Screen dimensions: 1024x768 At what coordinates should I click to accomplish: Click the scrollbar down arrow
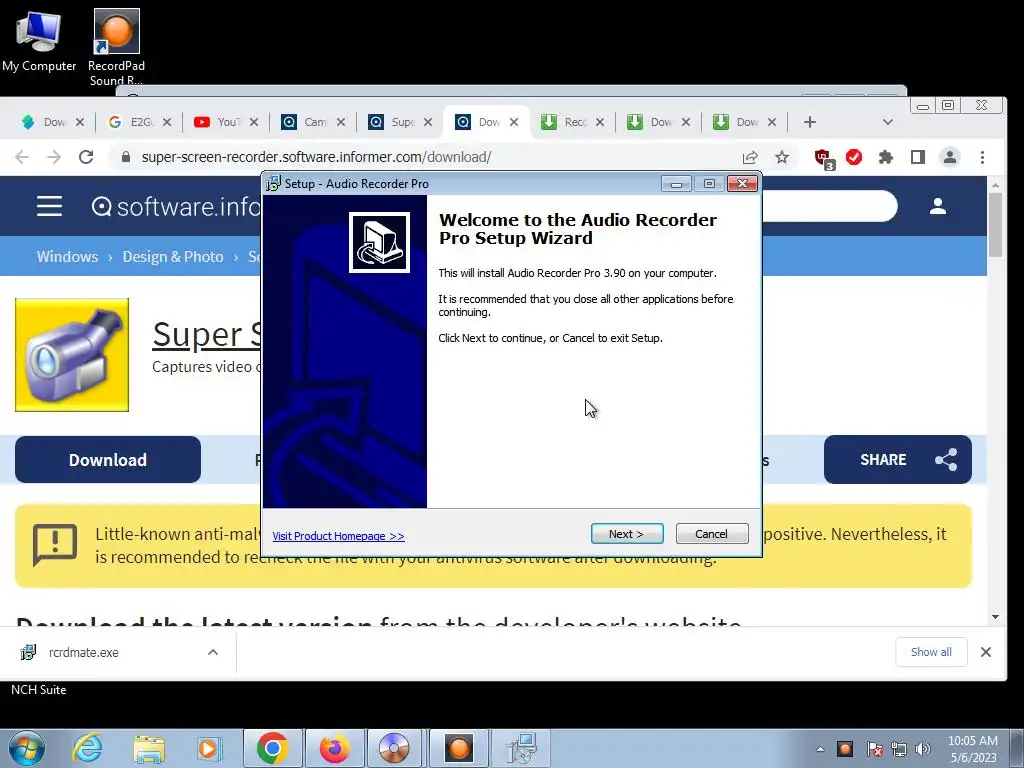click(x=995, y=616)
